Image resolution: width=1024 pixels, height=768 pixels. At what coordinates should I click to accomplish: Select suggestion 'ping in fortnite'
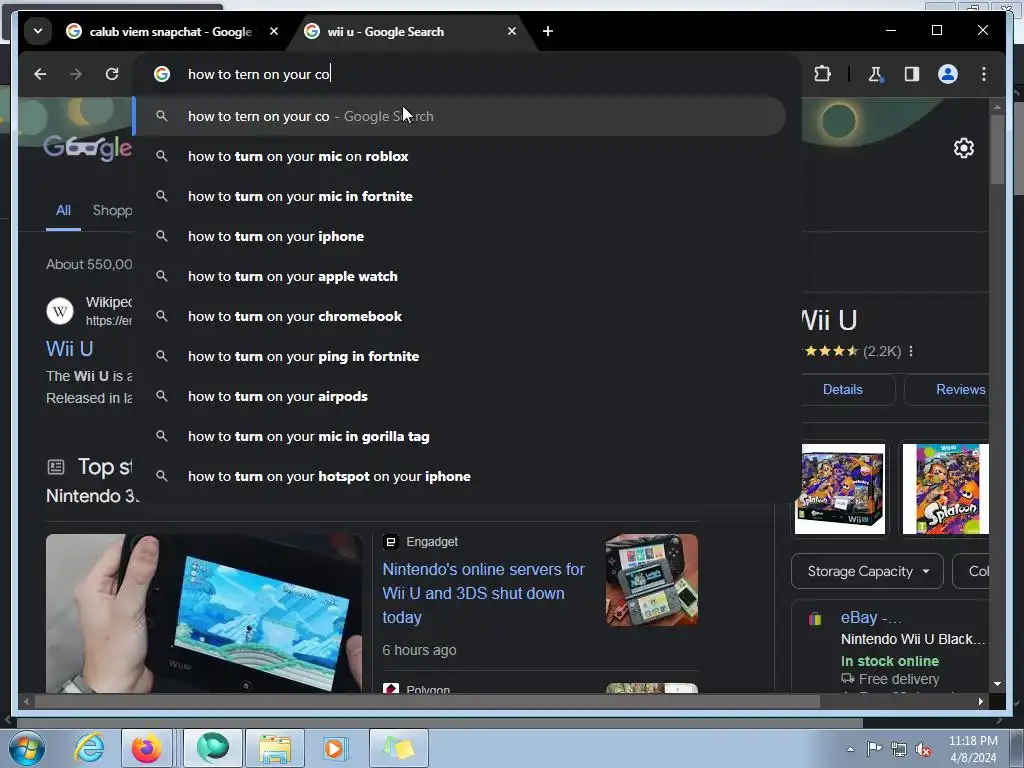459,356
